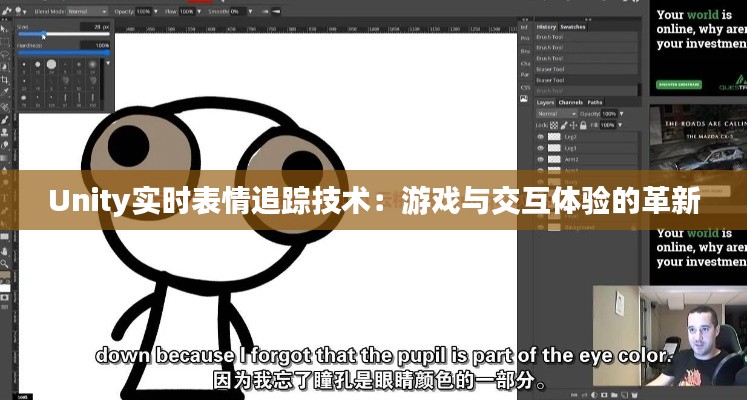Viewport: 747px width, 400px height.
Task: Select the Eyedropper tool
Action: coord(5,91)
